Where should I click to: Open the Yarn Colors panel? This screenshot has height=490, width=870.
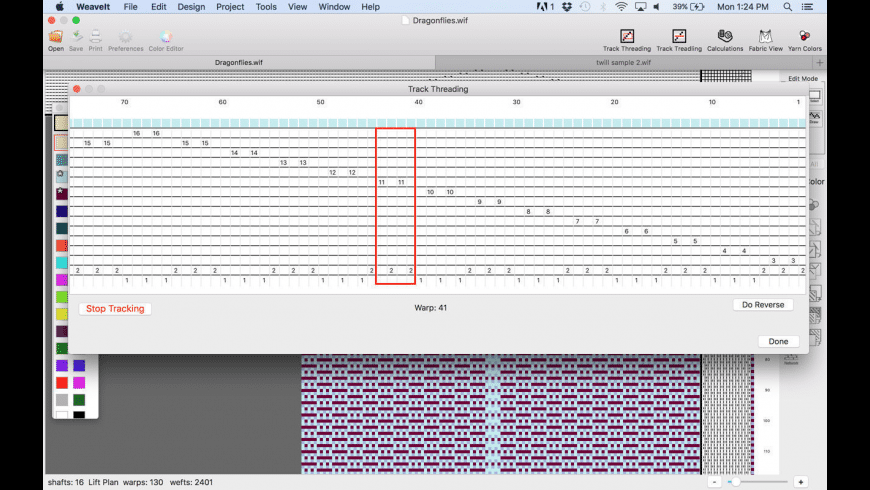[x=804, y=37]
